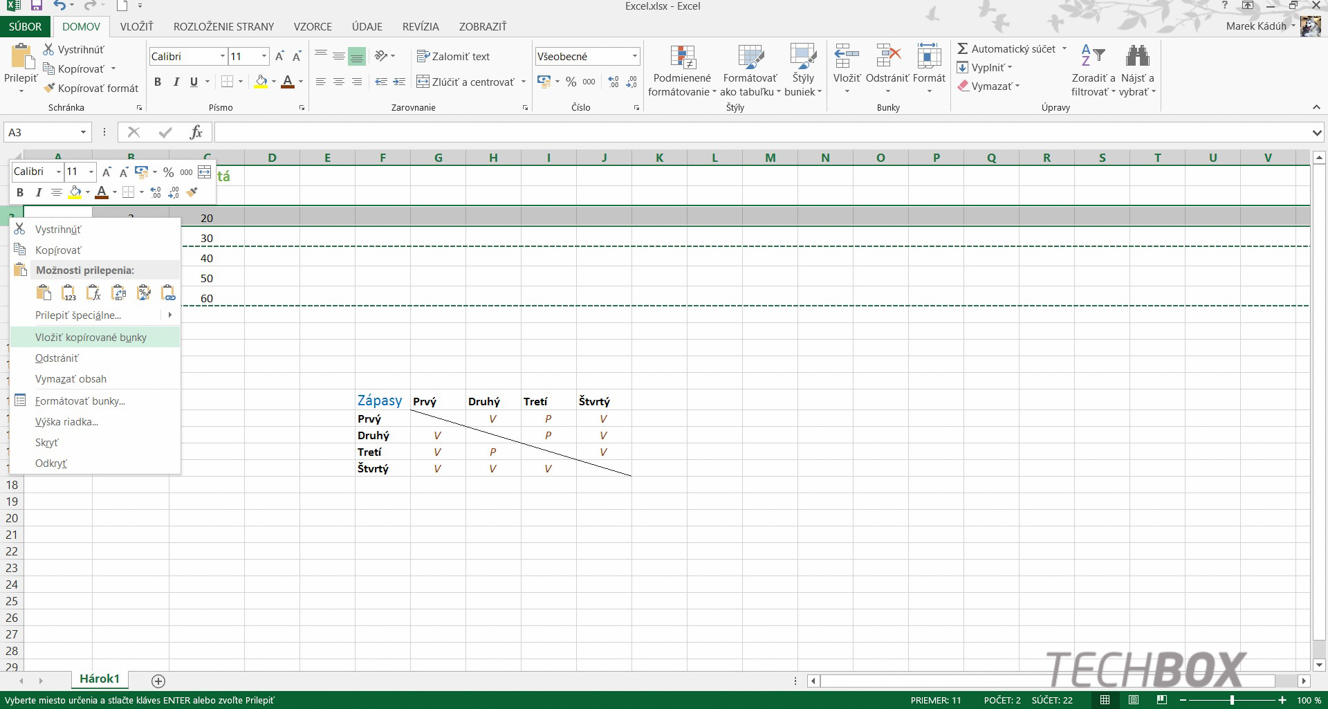Choose paste link option in context menu
Viewport: 1328px width, 709px height.
pos(168,293)
